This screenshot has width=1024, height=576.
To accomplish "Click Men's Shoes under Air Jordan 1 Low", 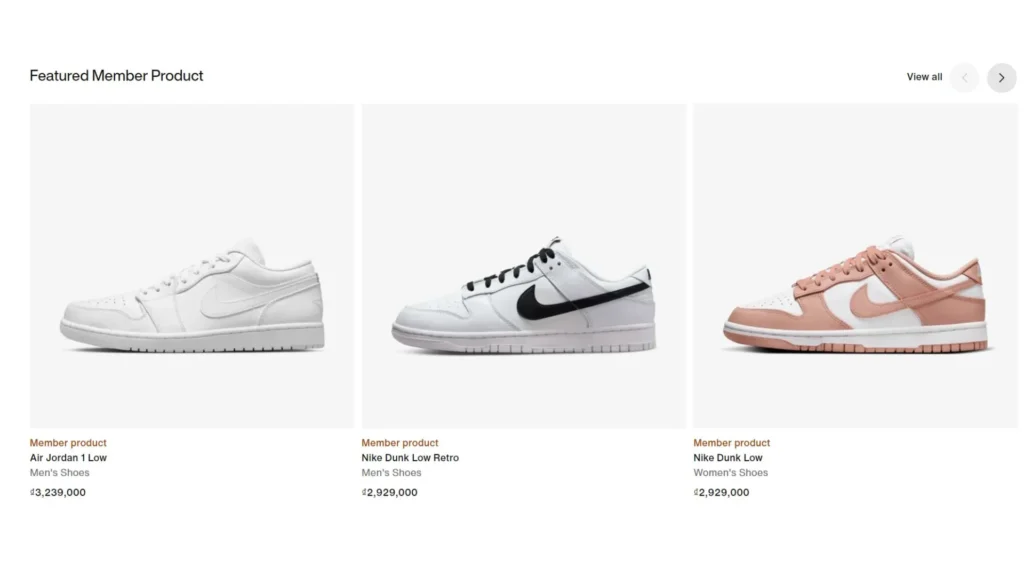I will [x=59, y=473].
